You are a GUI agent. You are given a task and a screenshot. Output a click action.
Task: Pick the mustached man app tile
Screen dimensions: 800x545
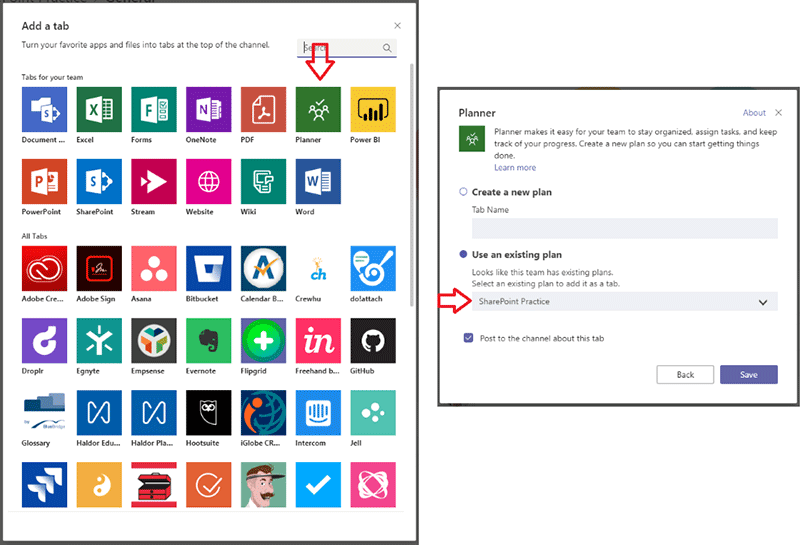(263, 485)
